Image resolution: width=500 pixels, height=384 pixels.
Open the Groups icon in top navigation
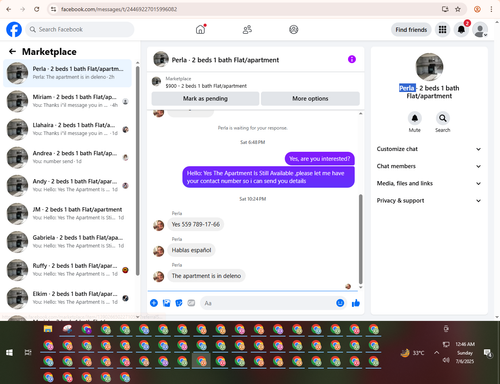point(294,29)
